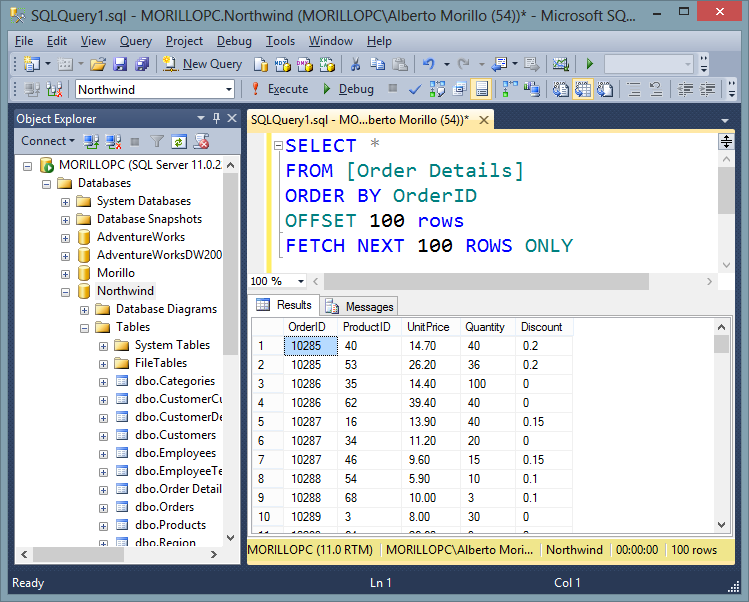Collapse the Tables folder
The height and width of the screenshot is (602, 749).
point(85,328)
